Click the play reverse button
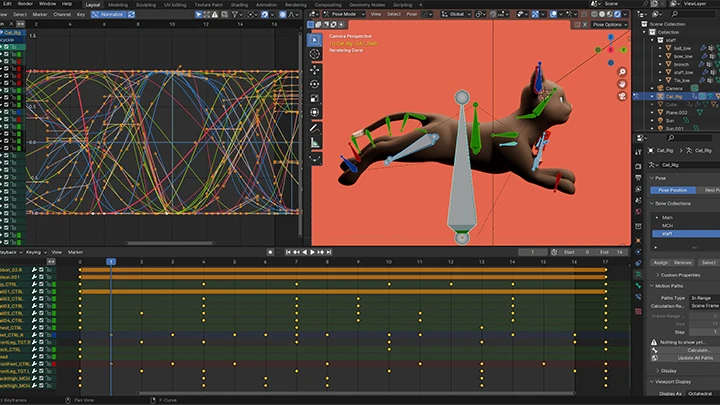The height and width of the screenshot is (405, 720). click(304, 252)
